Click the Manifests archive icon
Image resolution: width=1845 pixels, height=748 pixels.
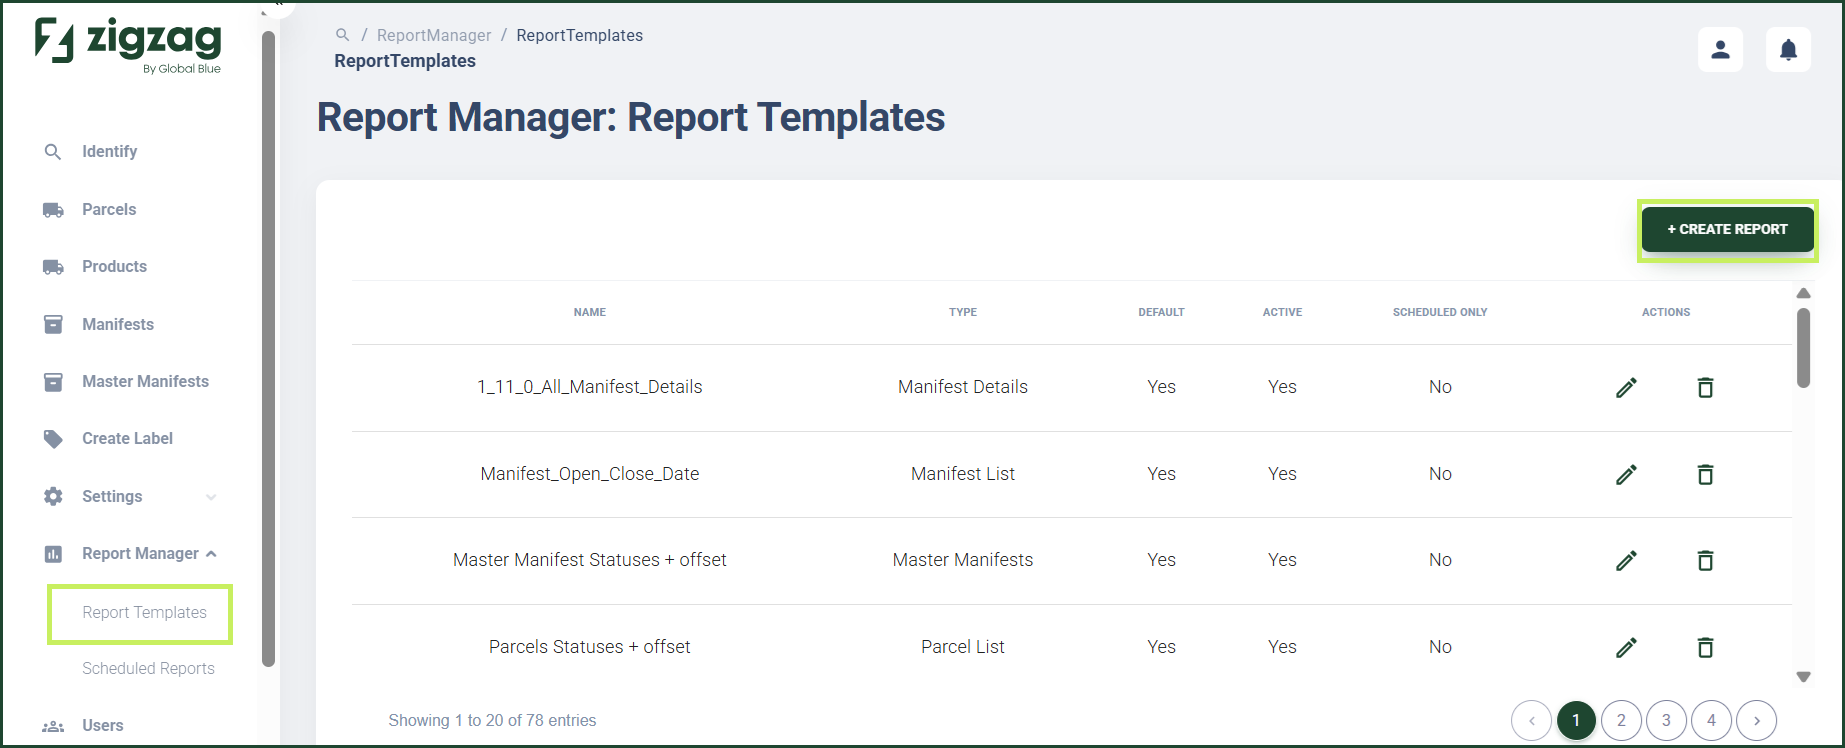click(x=53, y=324)
